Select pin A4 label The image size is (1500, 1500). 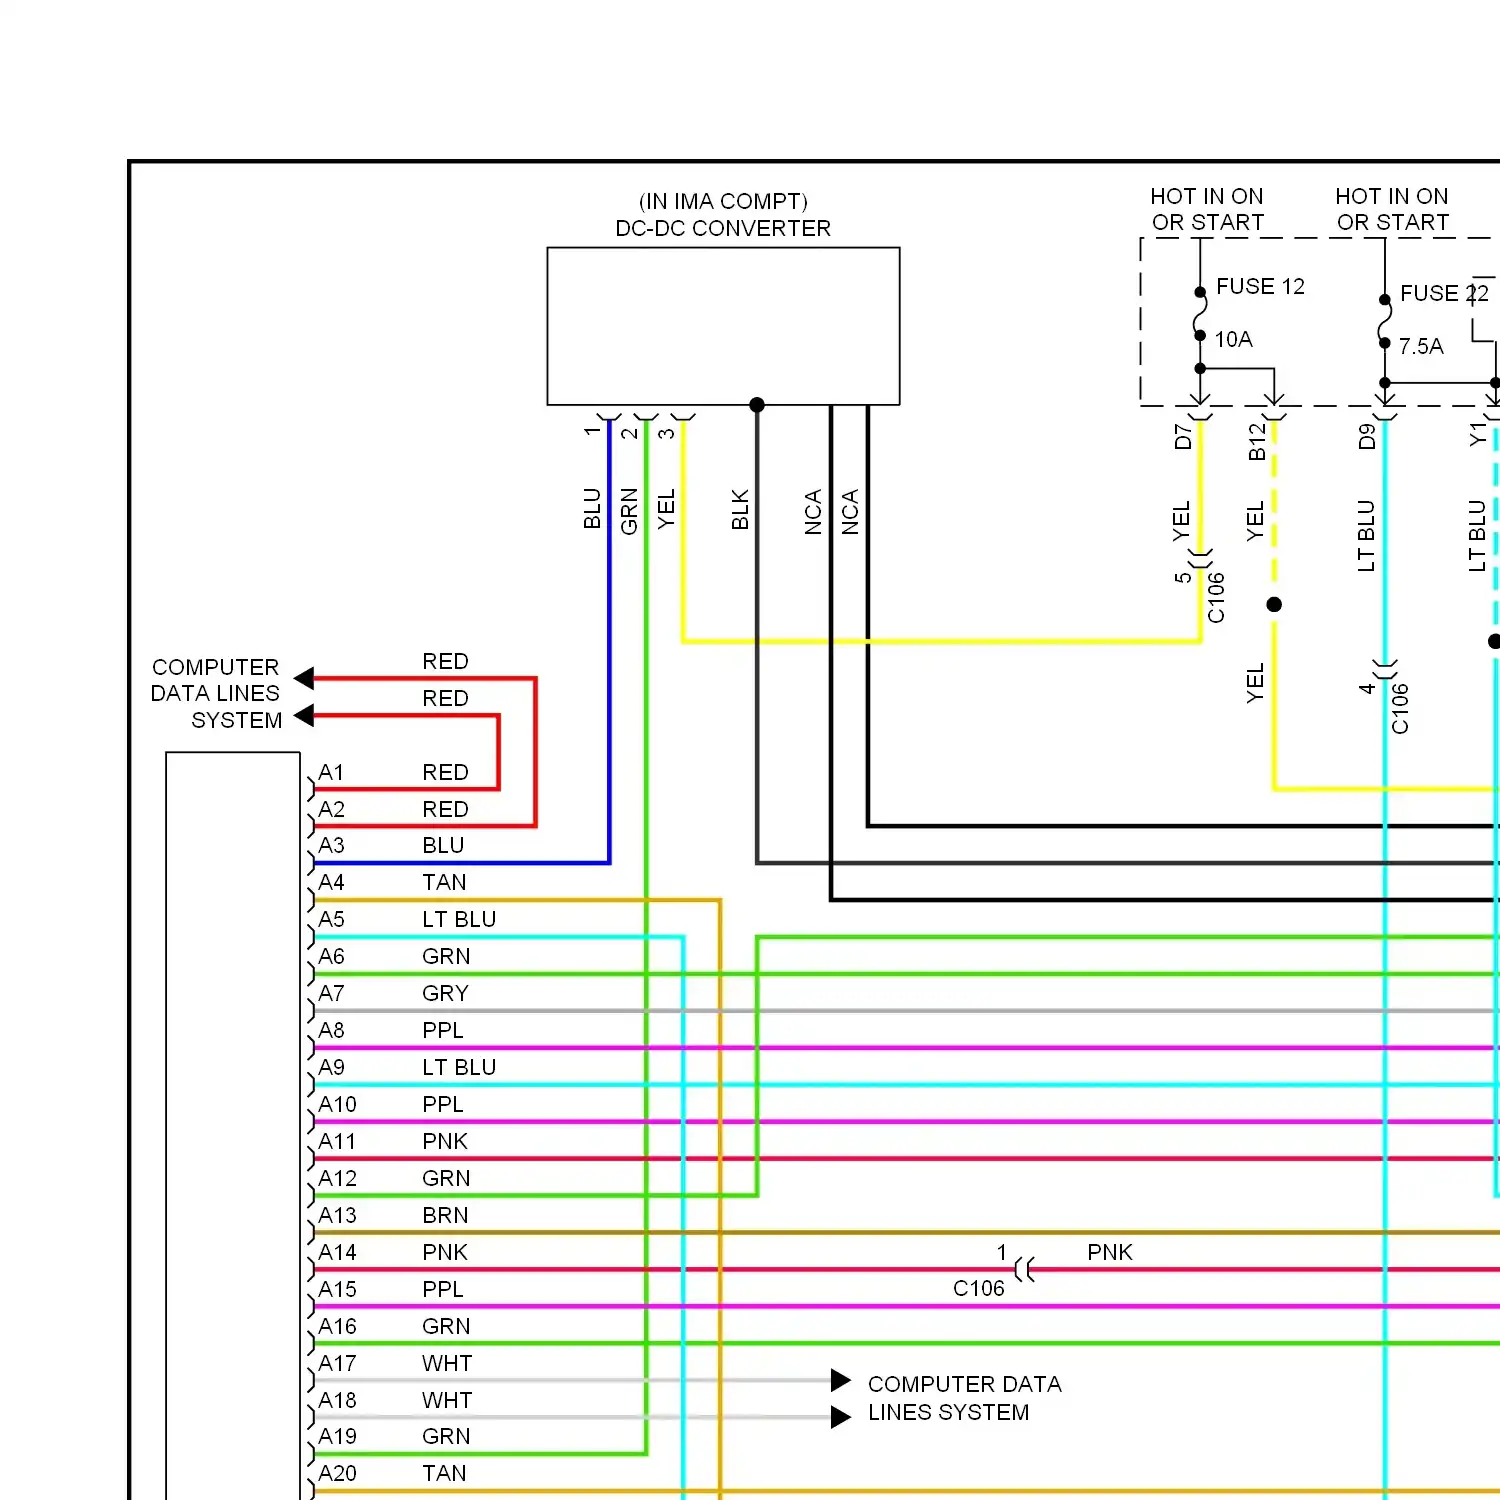pos(331,882)
